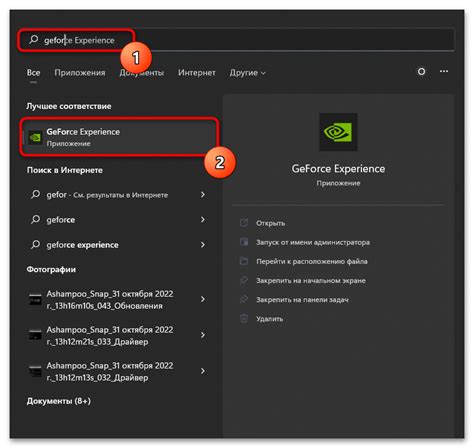This screenshot has height=448, width=474.
Task: Expand chevron for 13h12m21s_033_Драйвер photo
Action: (203, 335)
